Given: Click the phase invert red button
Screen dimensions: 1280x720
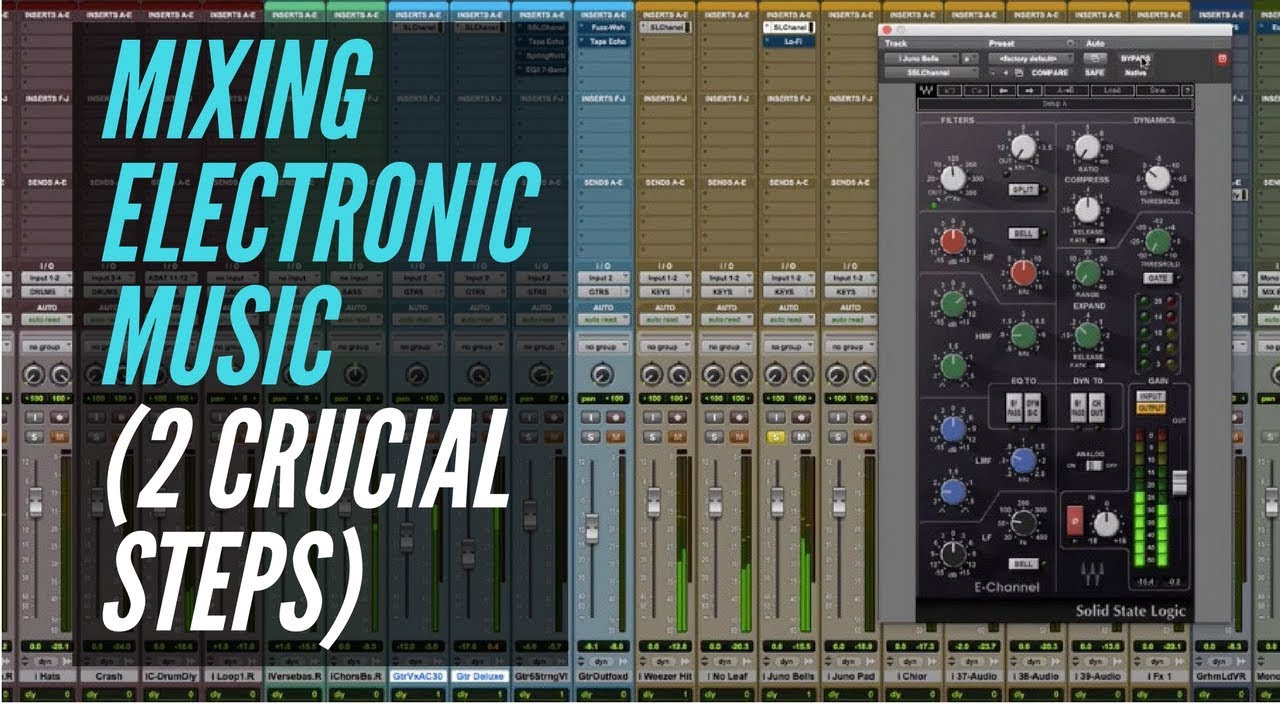Looking at the screenshot, I should click(x=1075, y=520).
